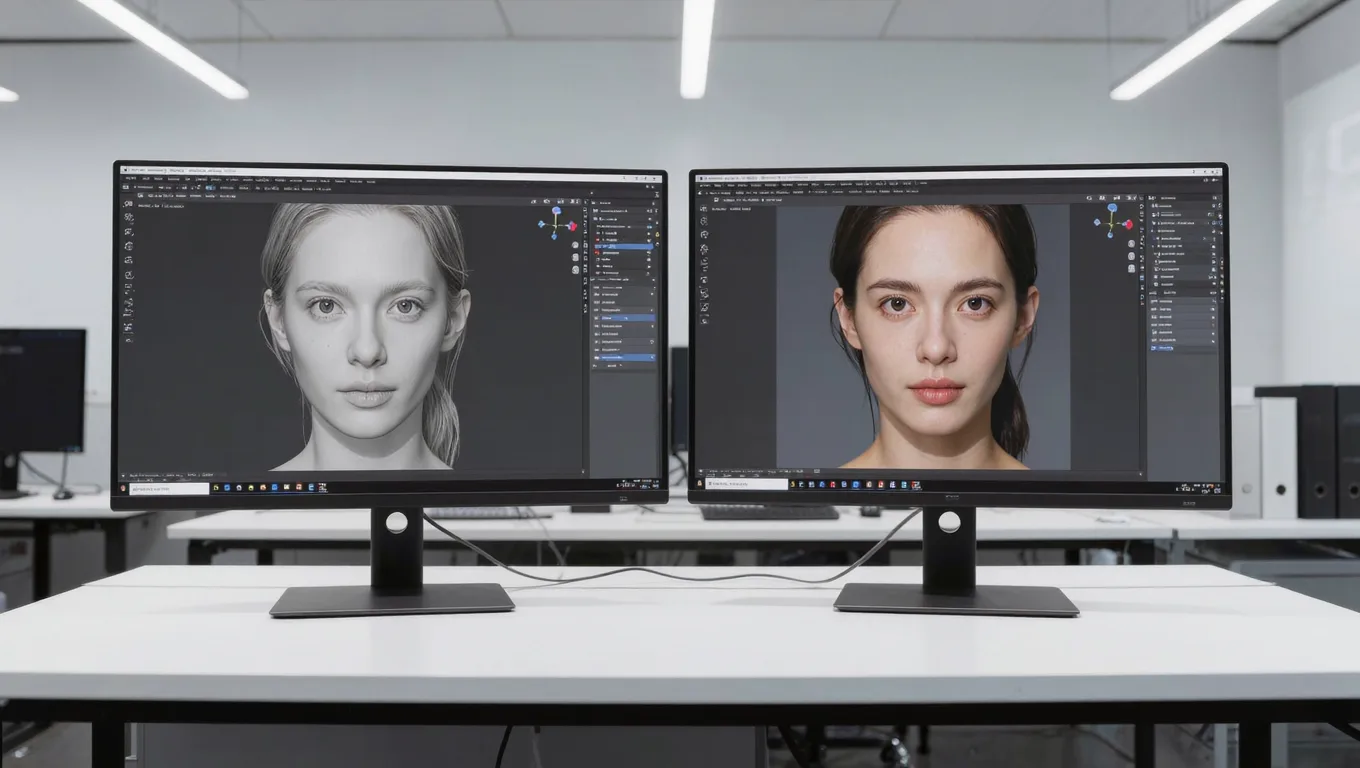Click first round navigation button under left monitor's gizmo
Image resolution: width=1360 pixels, height=768 pixels.
pyautogui.click(x=575, y=245)
